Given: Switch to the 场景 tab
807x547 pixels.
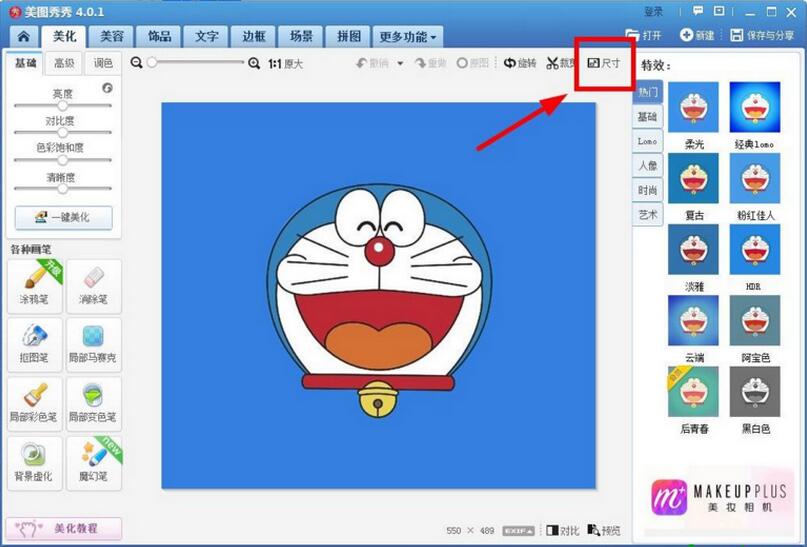Looking at the screenshot, I should pos(301,37).
